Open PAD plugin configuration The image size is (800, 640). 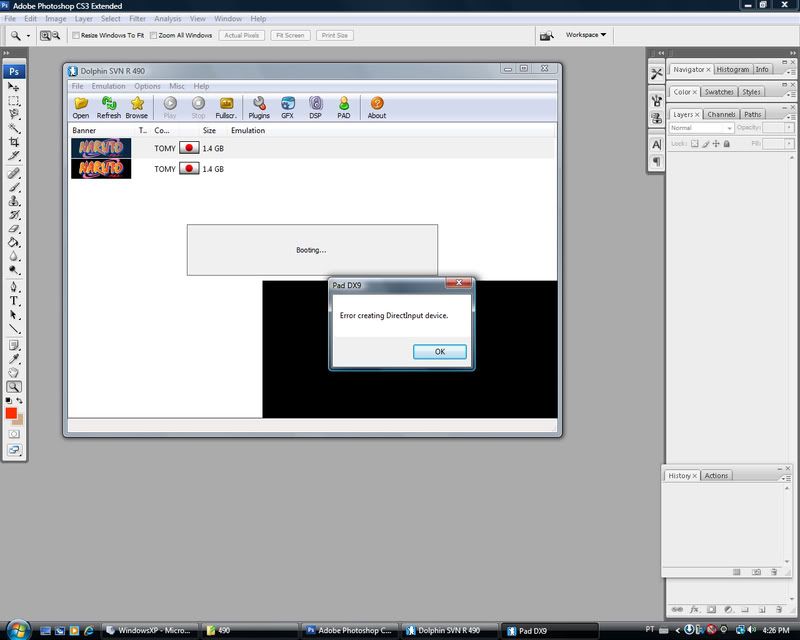click(x=344, y=108)
